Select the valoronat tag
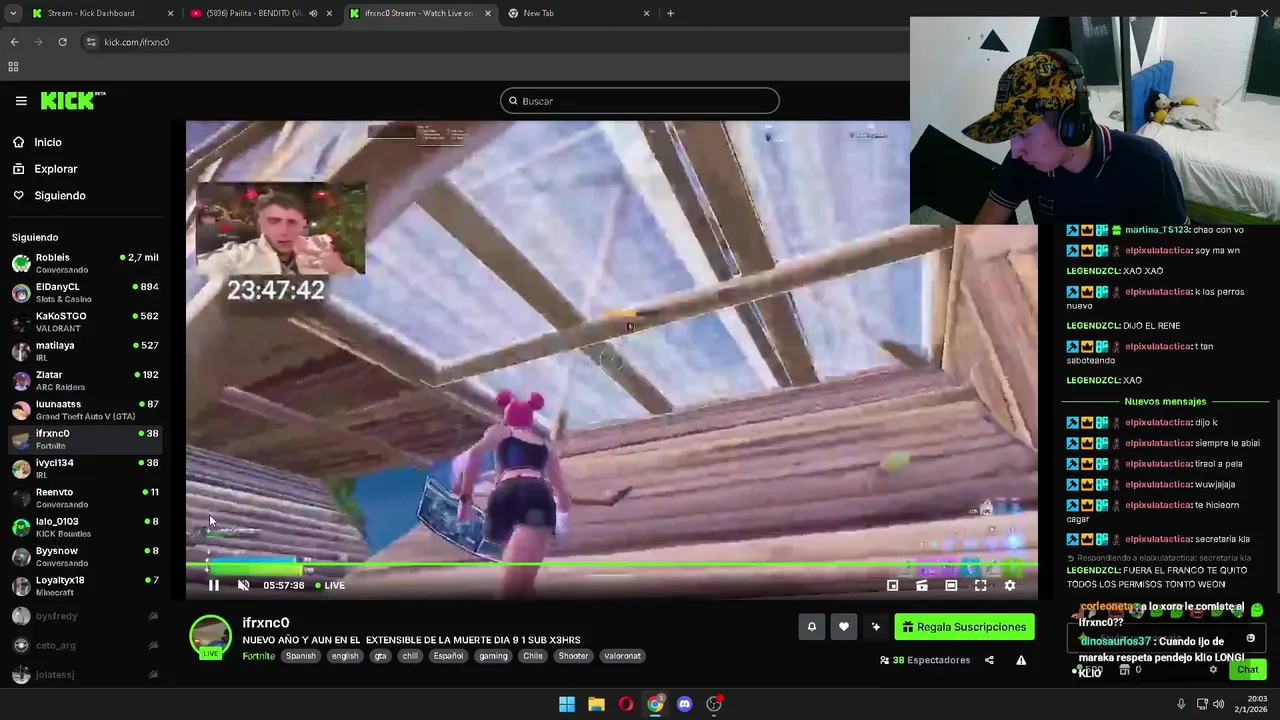The width and height of the screenshot is (1280, 720). click(x=622, y=656)
